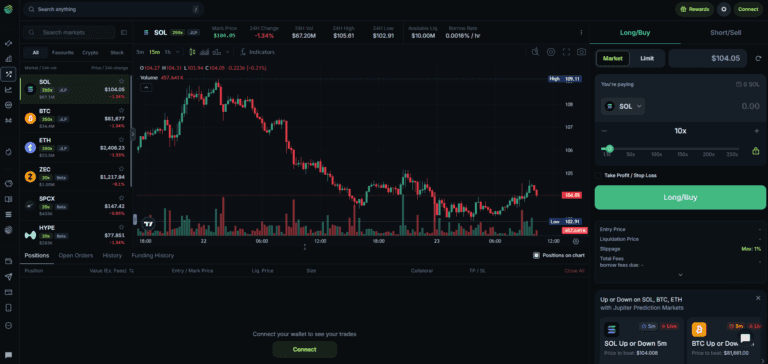Screen dimensions: 768x364
Task: Open the SOL paying token dropdown
Action: coord(623,106)
